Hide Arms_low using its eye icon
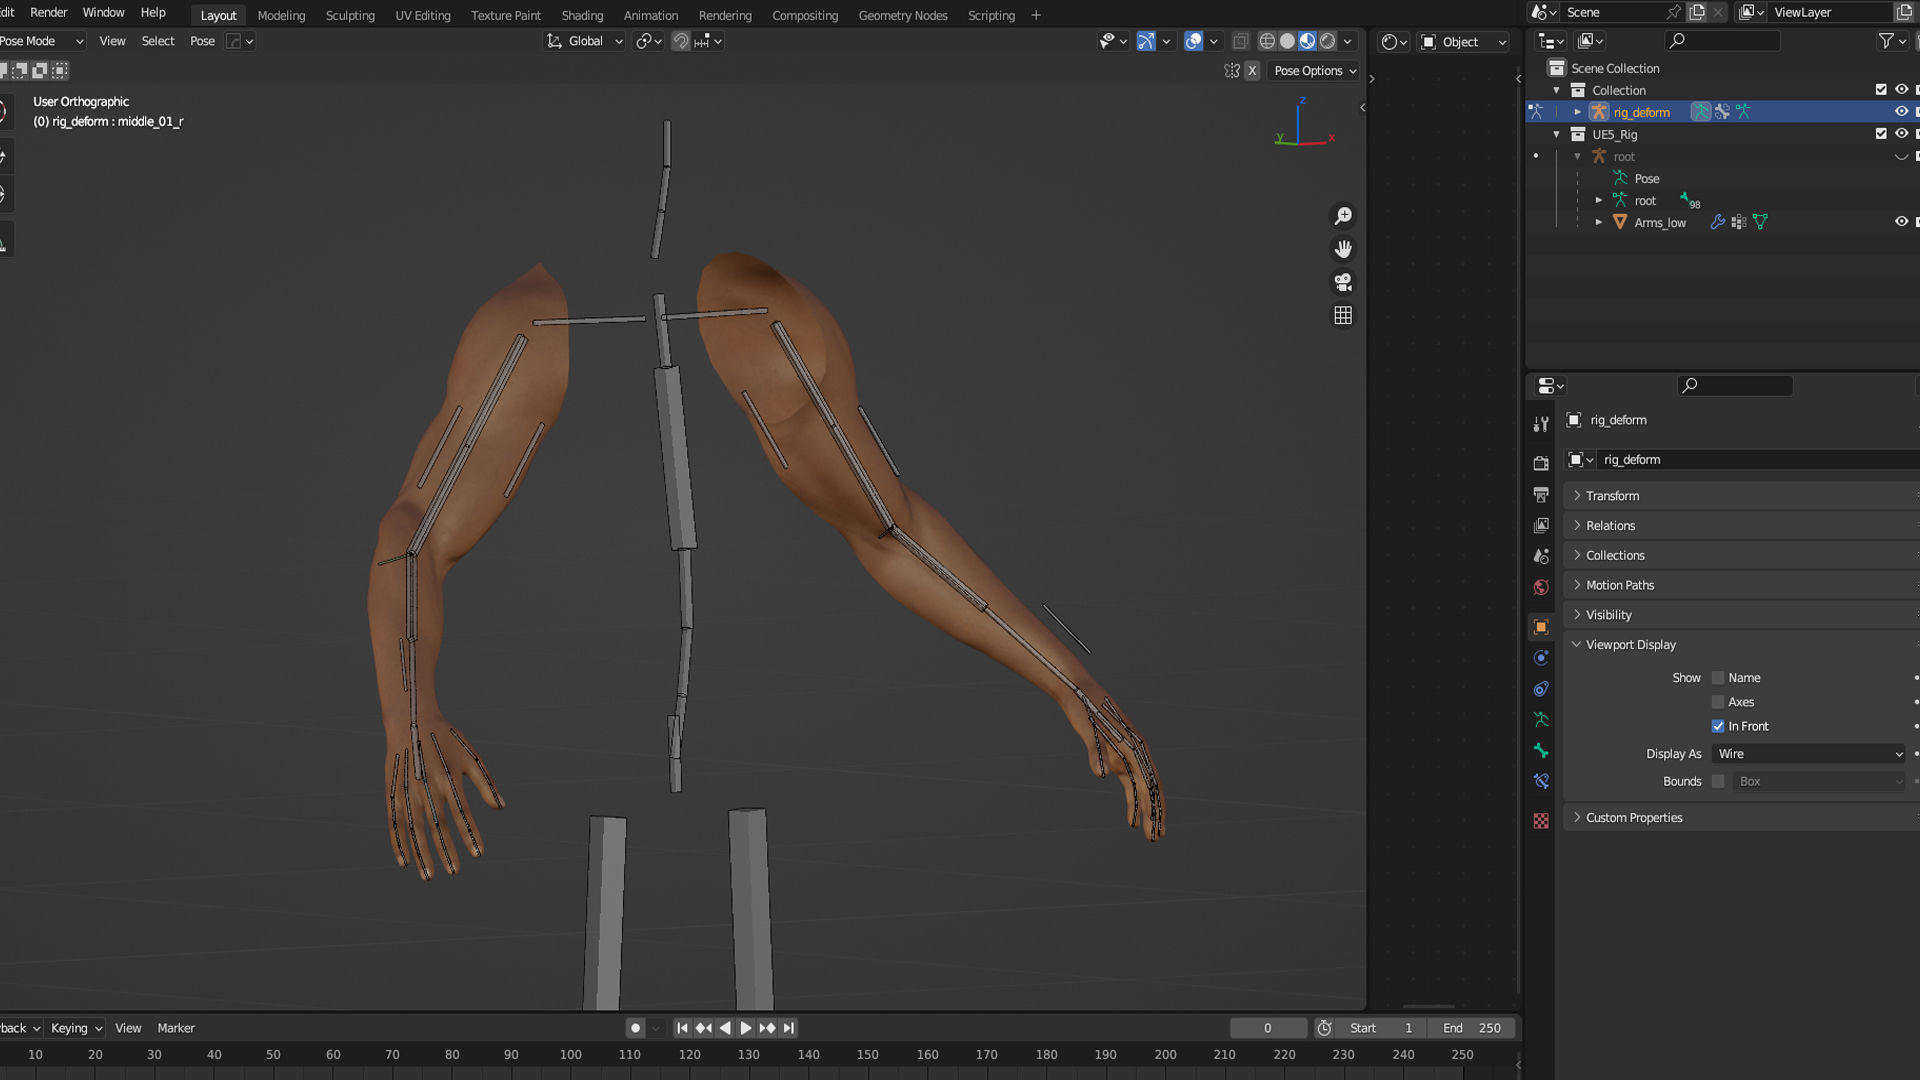Viewport: 1920px width, 1080px height. click(x=1901, y=222)
